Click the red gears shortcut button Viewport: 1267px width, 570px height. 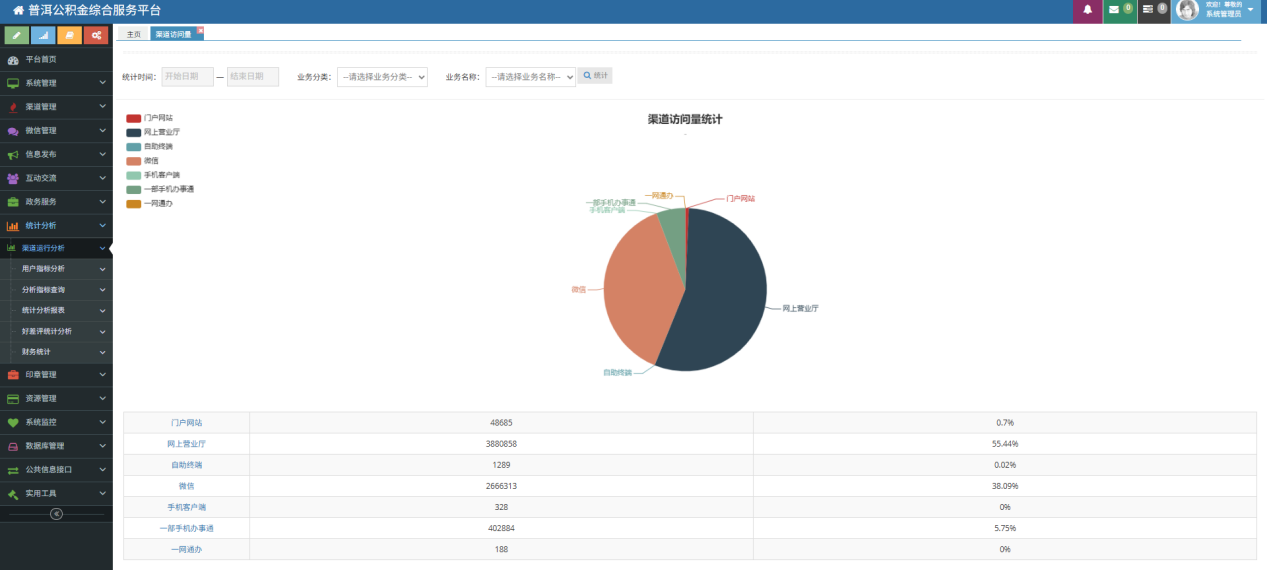[96, 35]
